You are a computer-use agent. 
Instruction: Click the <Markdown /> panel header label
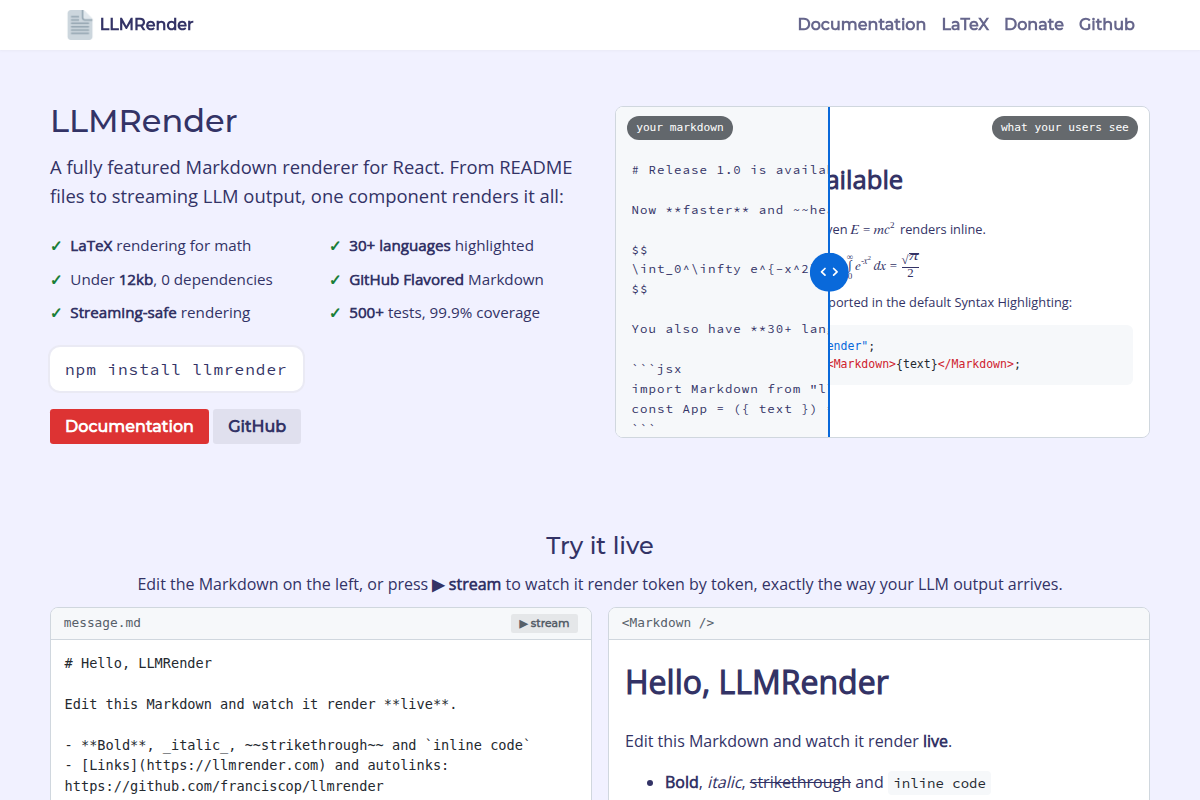click(x=668, y=623)
